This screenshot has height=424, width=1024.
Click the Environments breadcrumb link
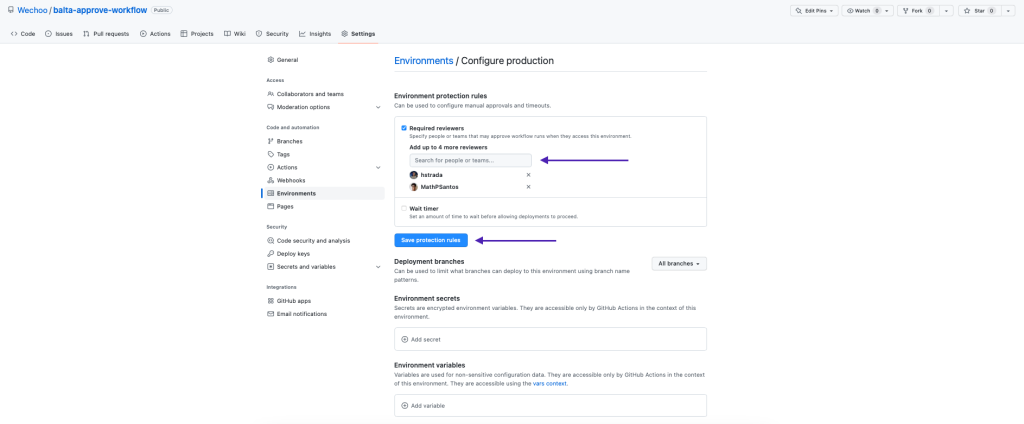click(x=424, y=61)
